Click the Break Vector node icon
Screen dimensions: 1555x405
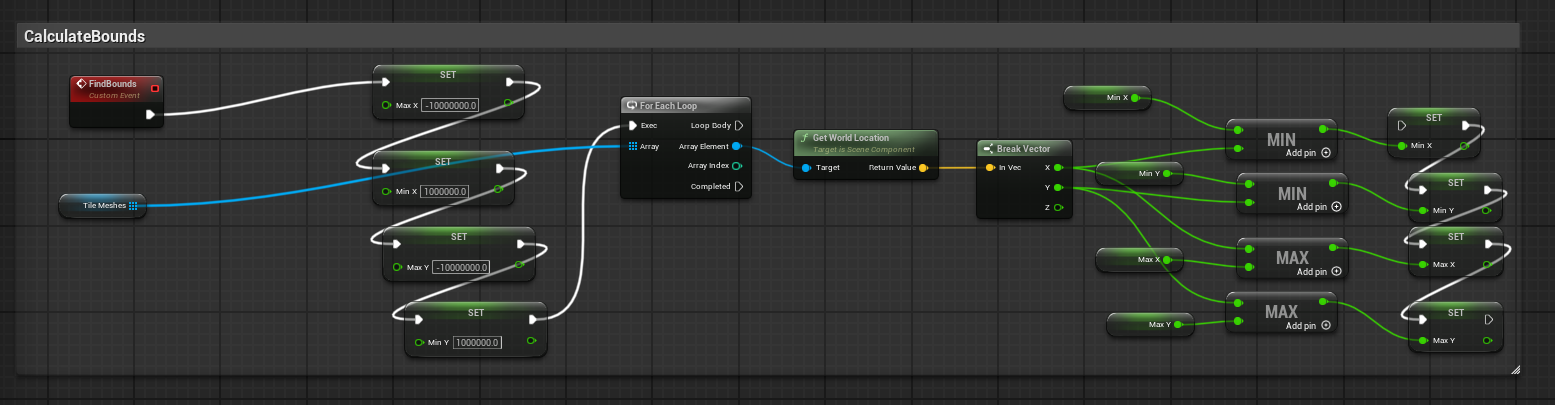tap(988, 148)
